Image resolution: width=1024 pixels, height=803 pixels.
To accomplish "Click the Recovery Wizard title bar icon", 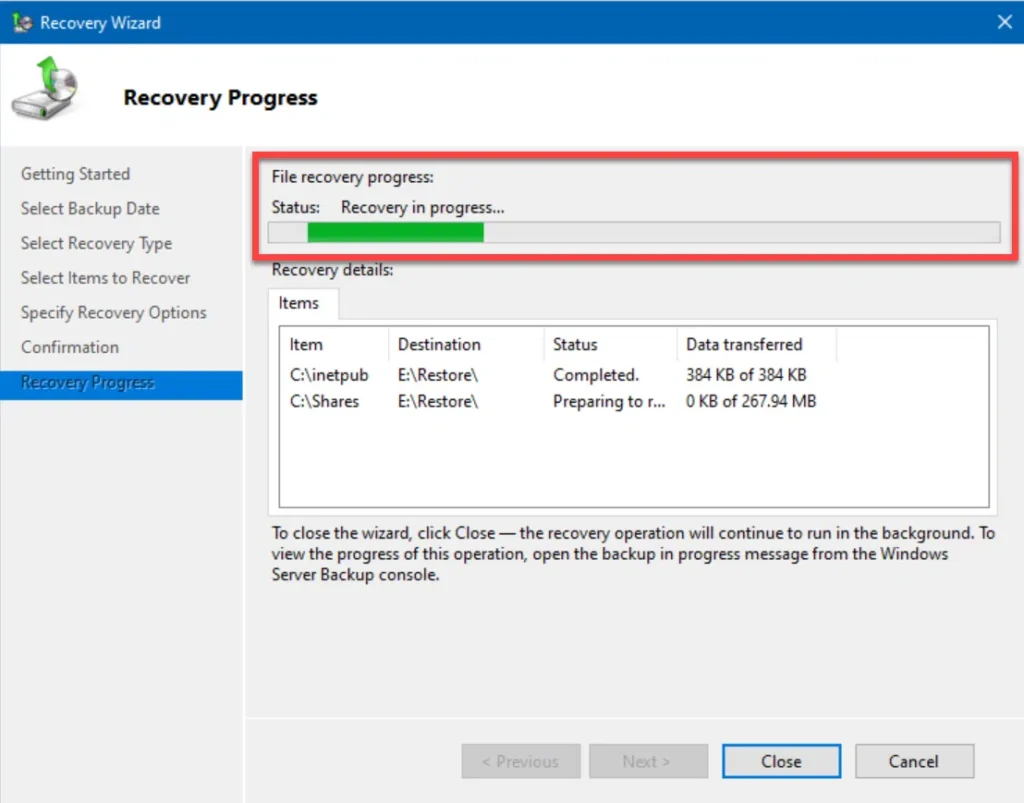I will pyautogui.click(x=22, y=23).
